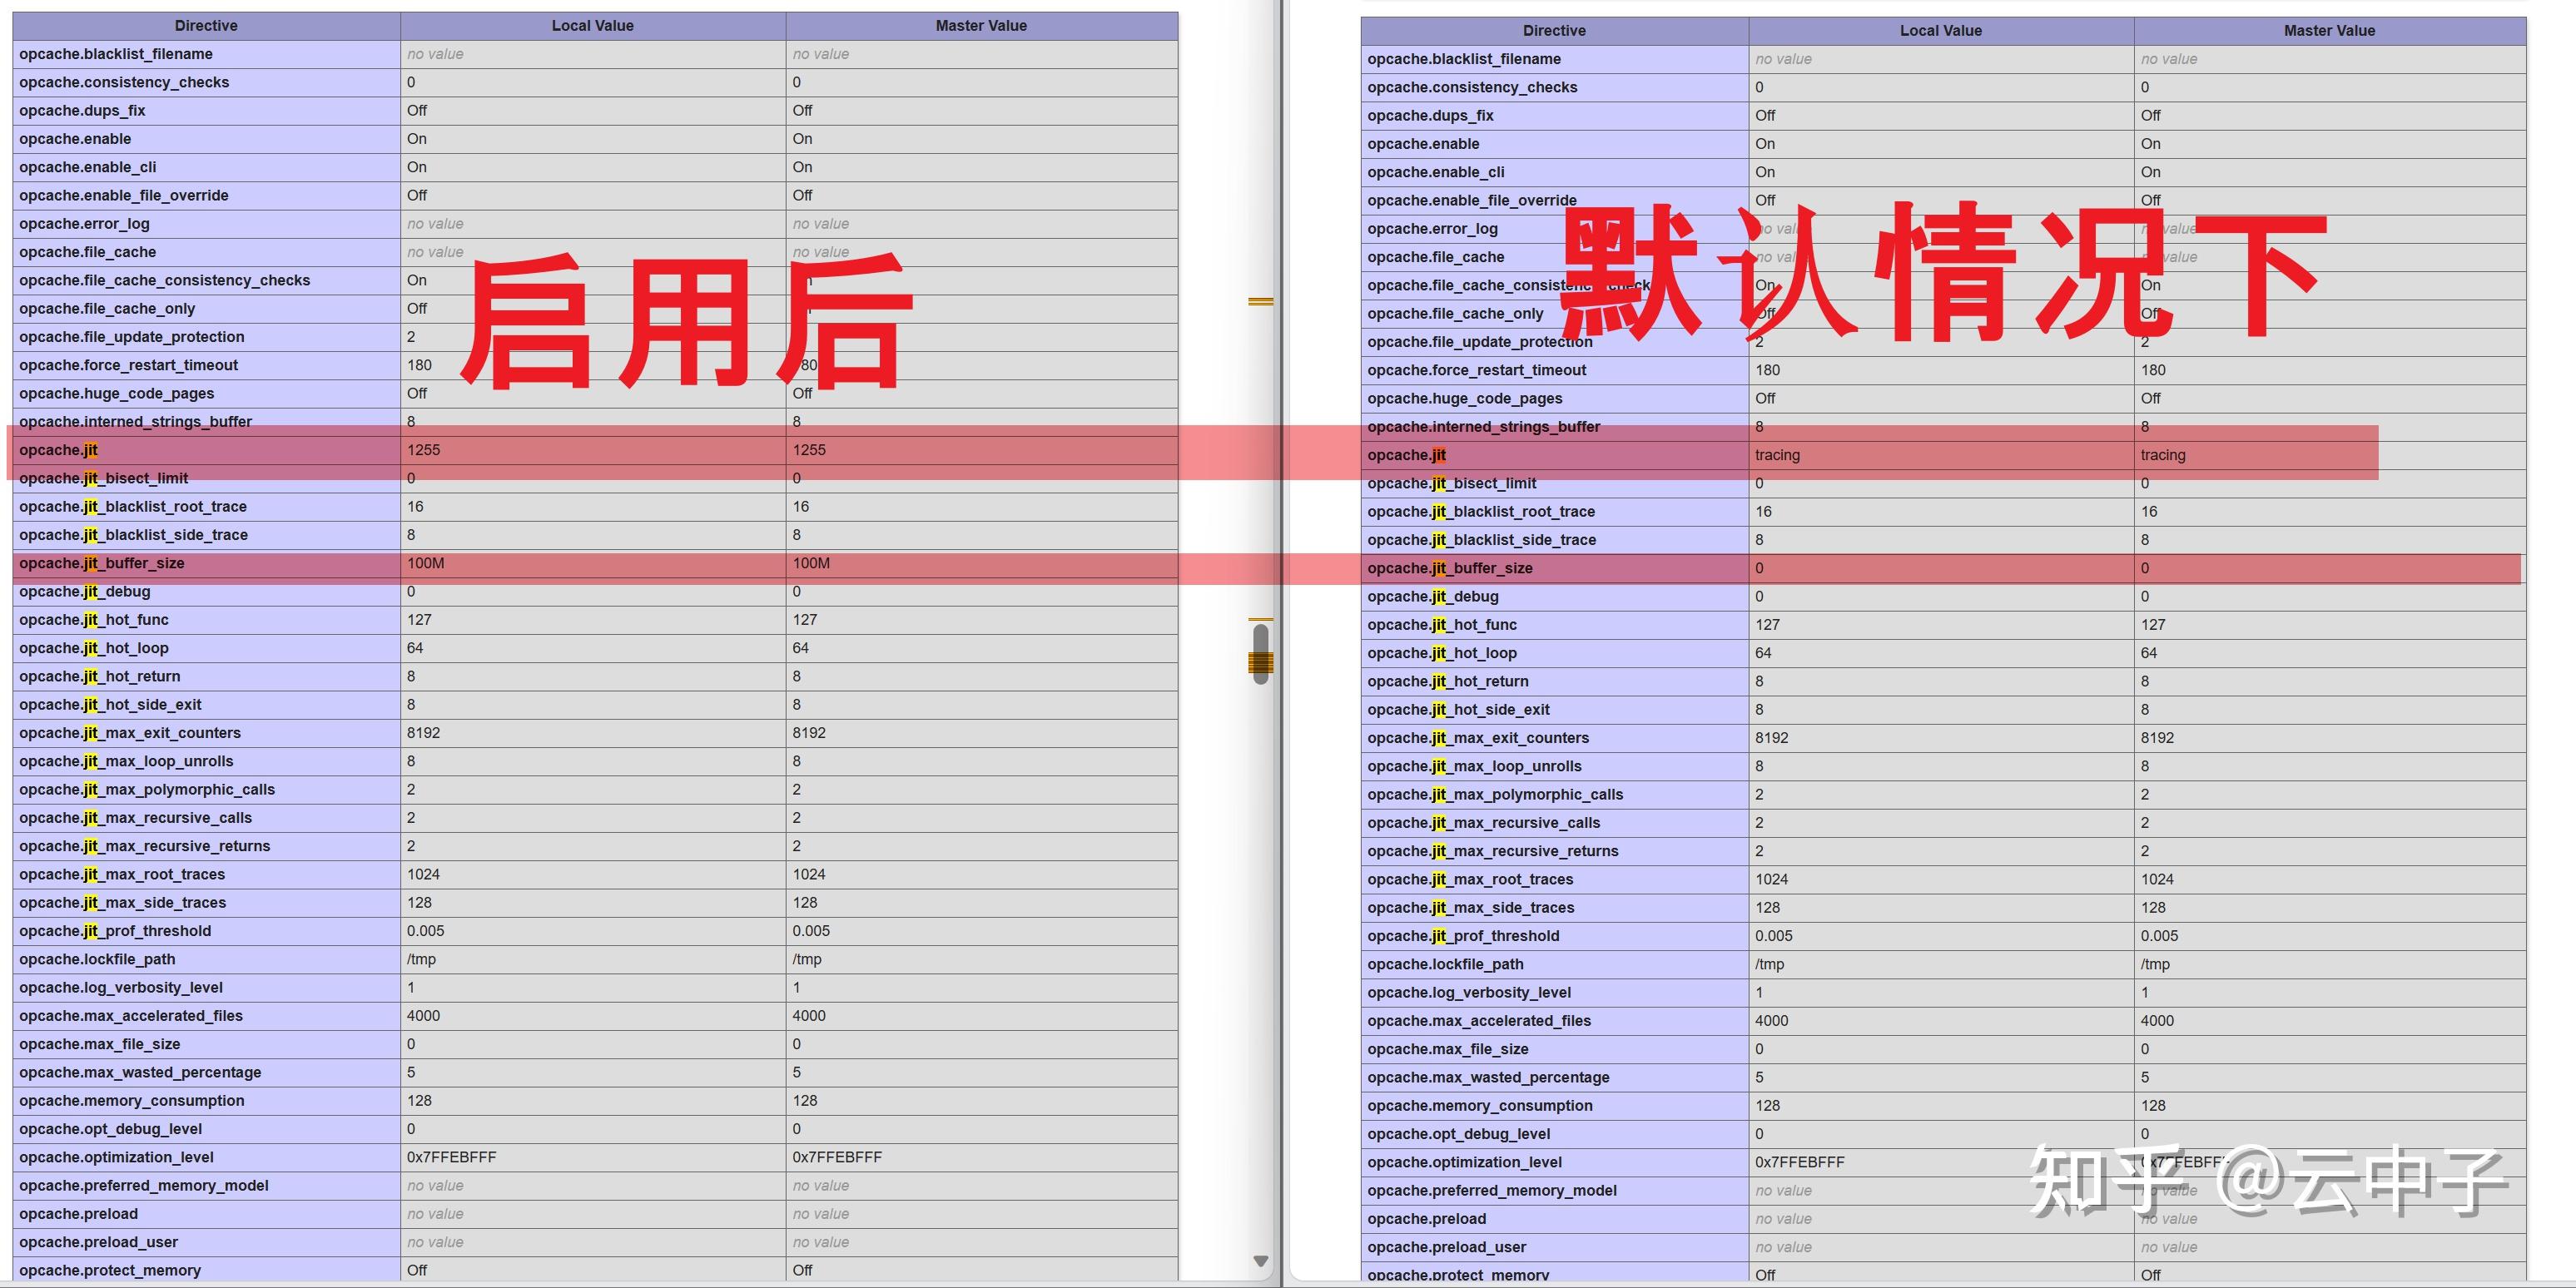2576x1288 pixels.
Task: Select the opcache.jit directive cell
Action: click(58, 450)
